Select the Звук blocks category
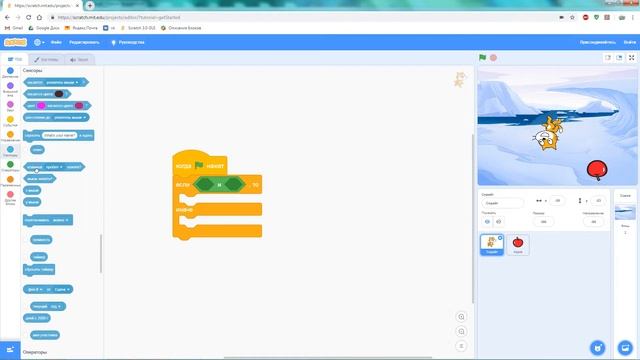The width and height of the screenshot is (640, 360). pyautogui.click(x=10, y=106)
